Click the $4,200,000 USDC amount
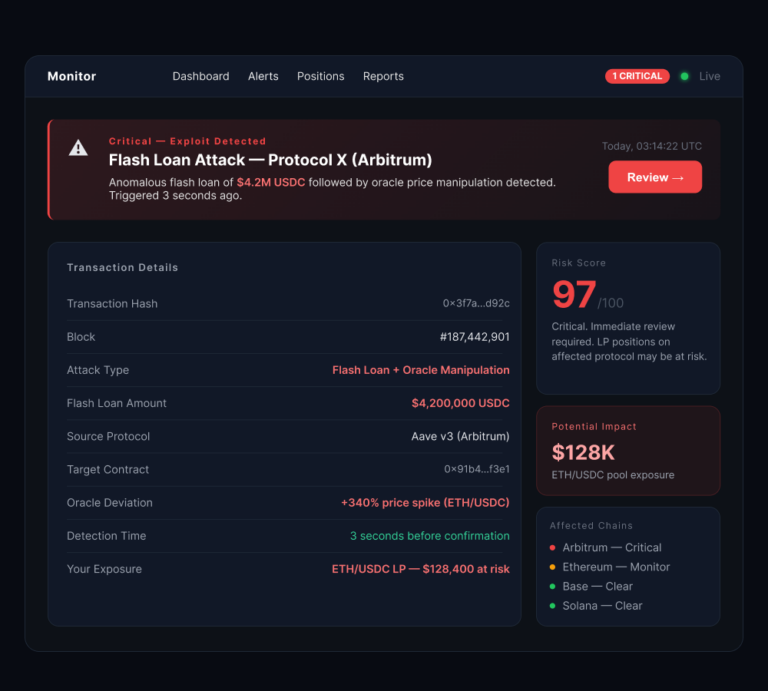Image resolution: width=768 pixels, height=691 pixels. [460, 403]
